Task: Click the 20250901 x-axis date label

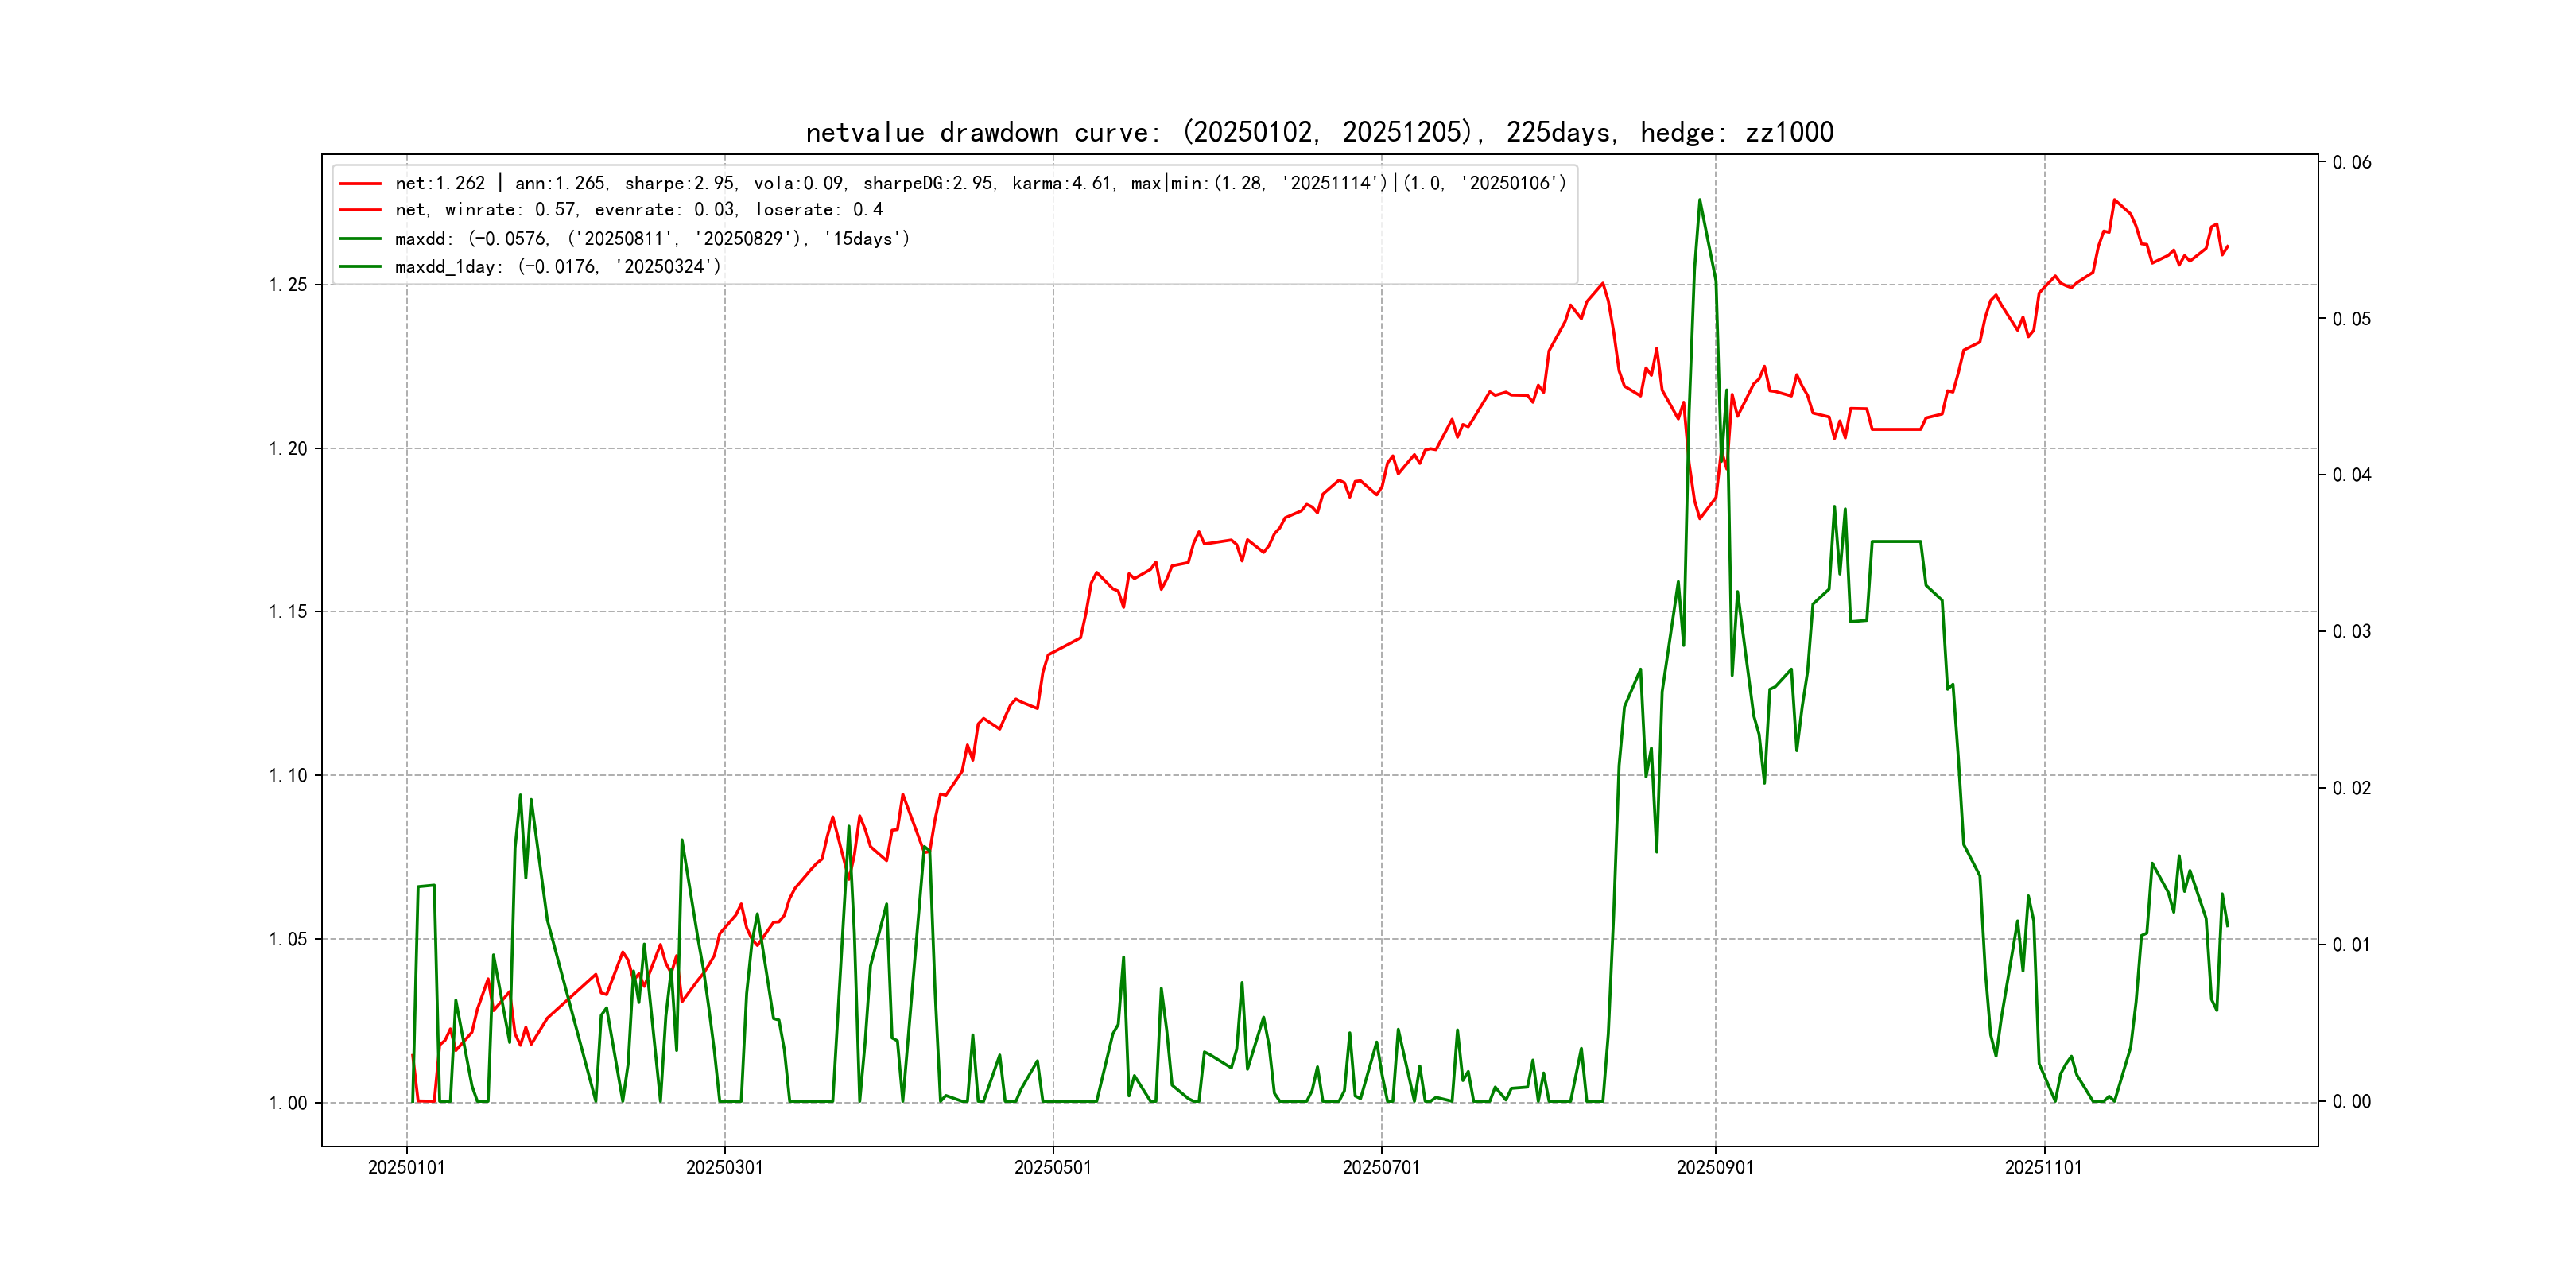Action: click(1714, 1167)
